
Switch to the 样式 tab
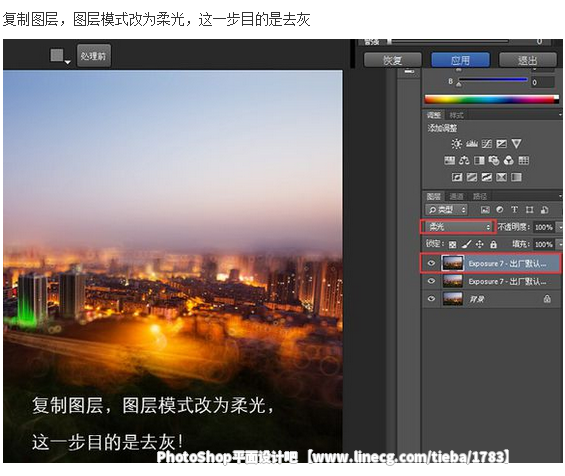456,115
